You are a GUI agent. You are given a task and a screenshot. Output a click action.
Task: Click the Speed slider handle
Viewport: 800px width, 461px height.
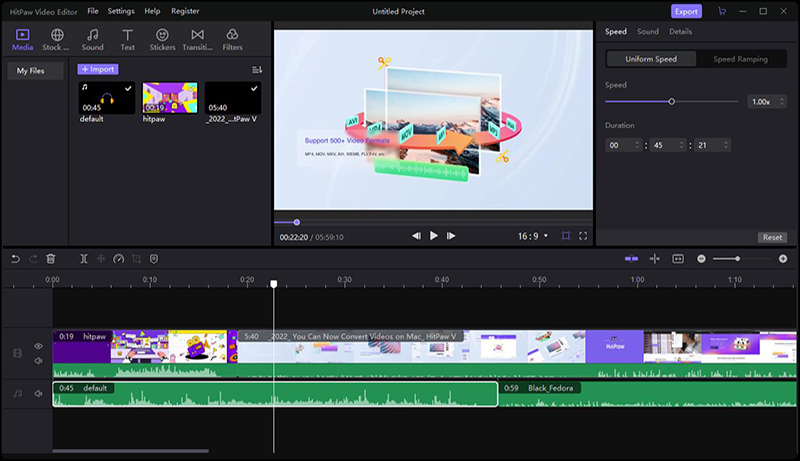671,101
